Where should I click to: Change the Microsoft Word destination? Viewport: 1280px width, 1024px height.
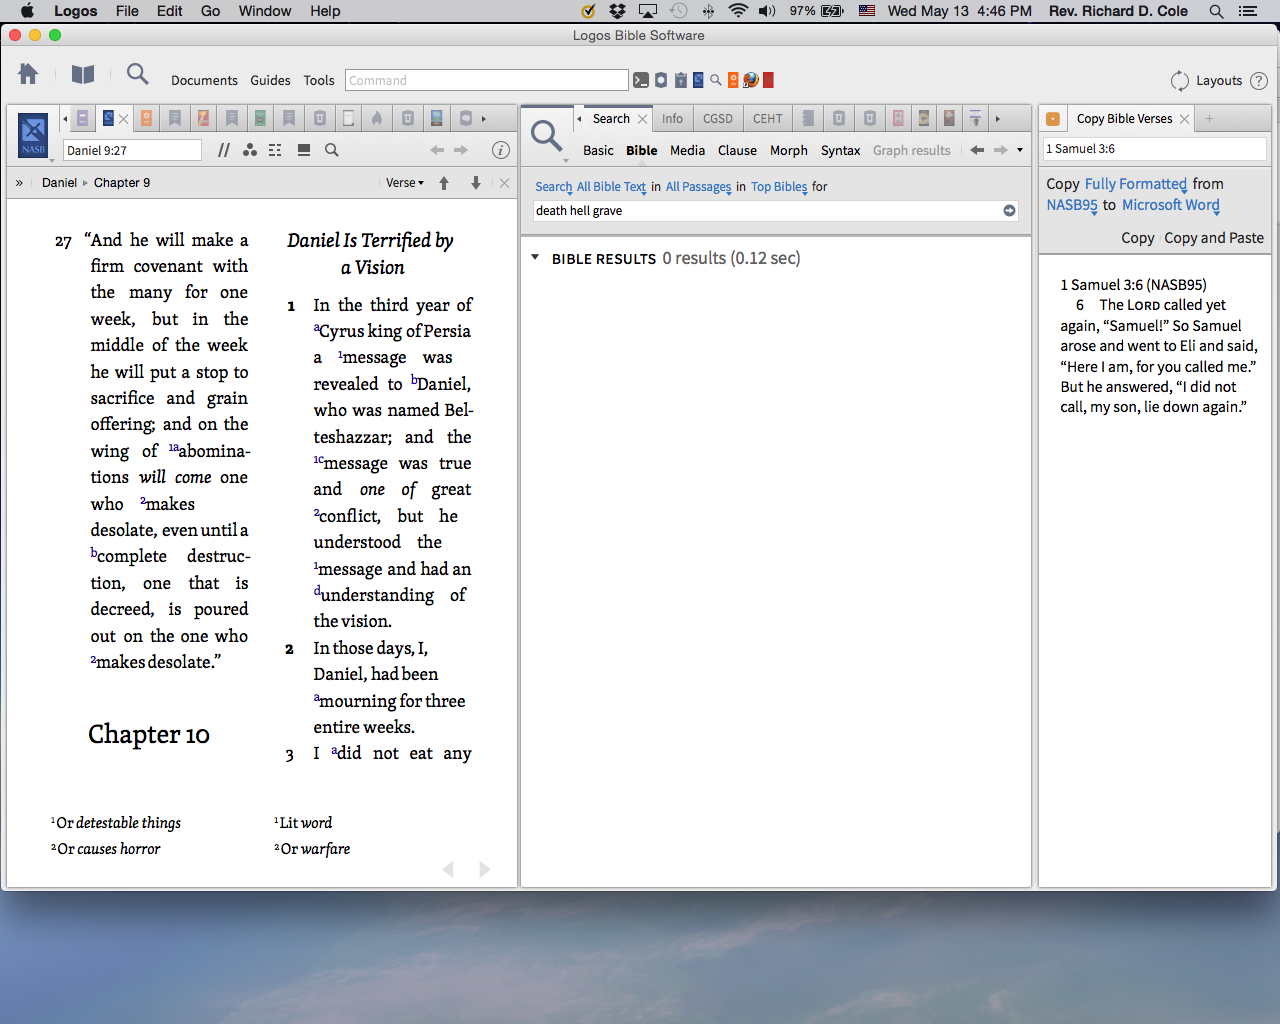pyautogui.click(x=1171, y=205)
